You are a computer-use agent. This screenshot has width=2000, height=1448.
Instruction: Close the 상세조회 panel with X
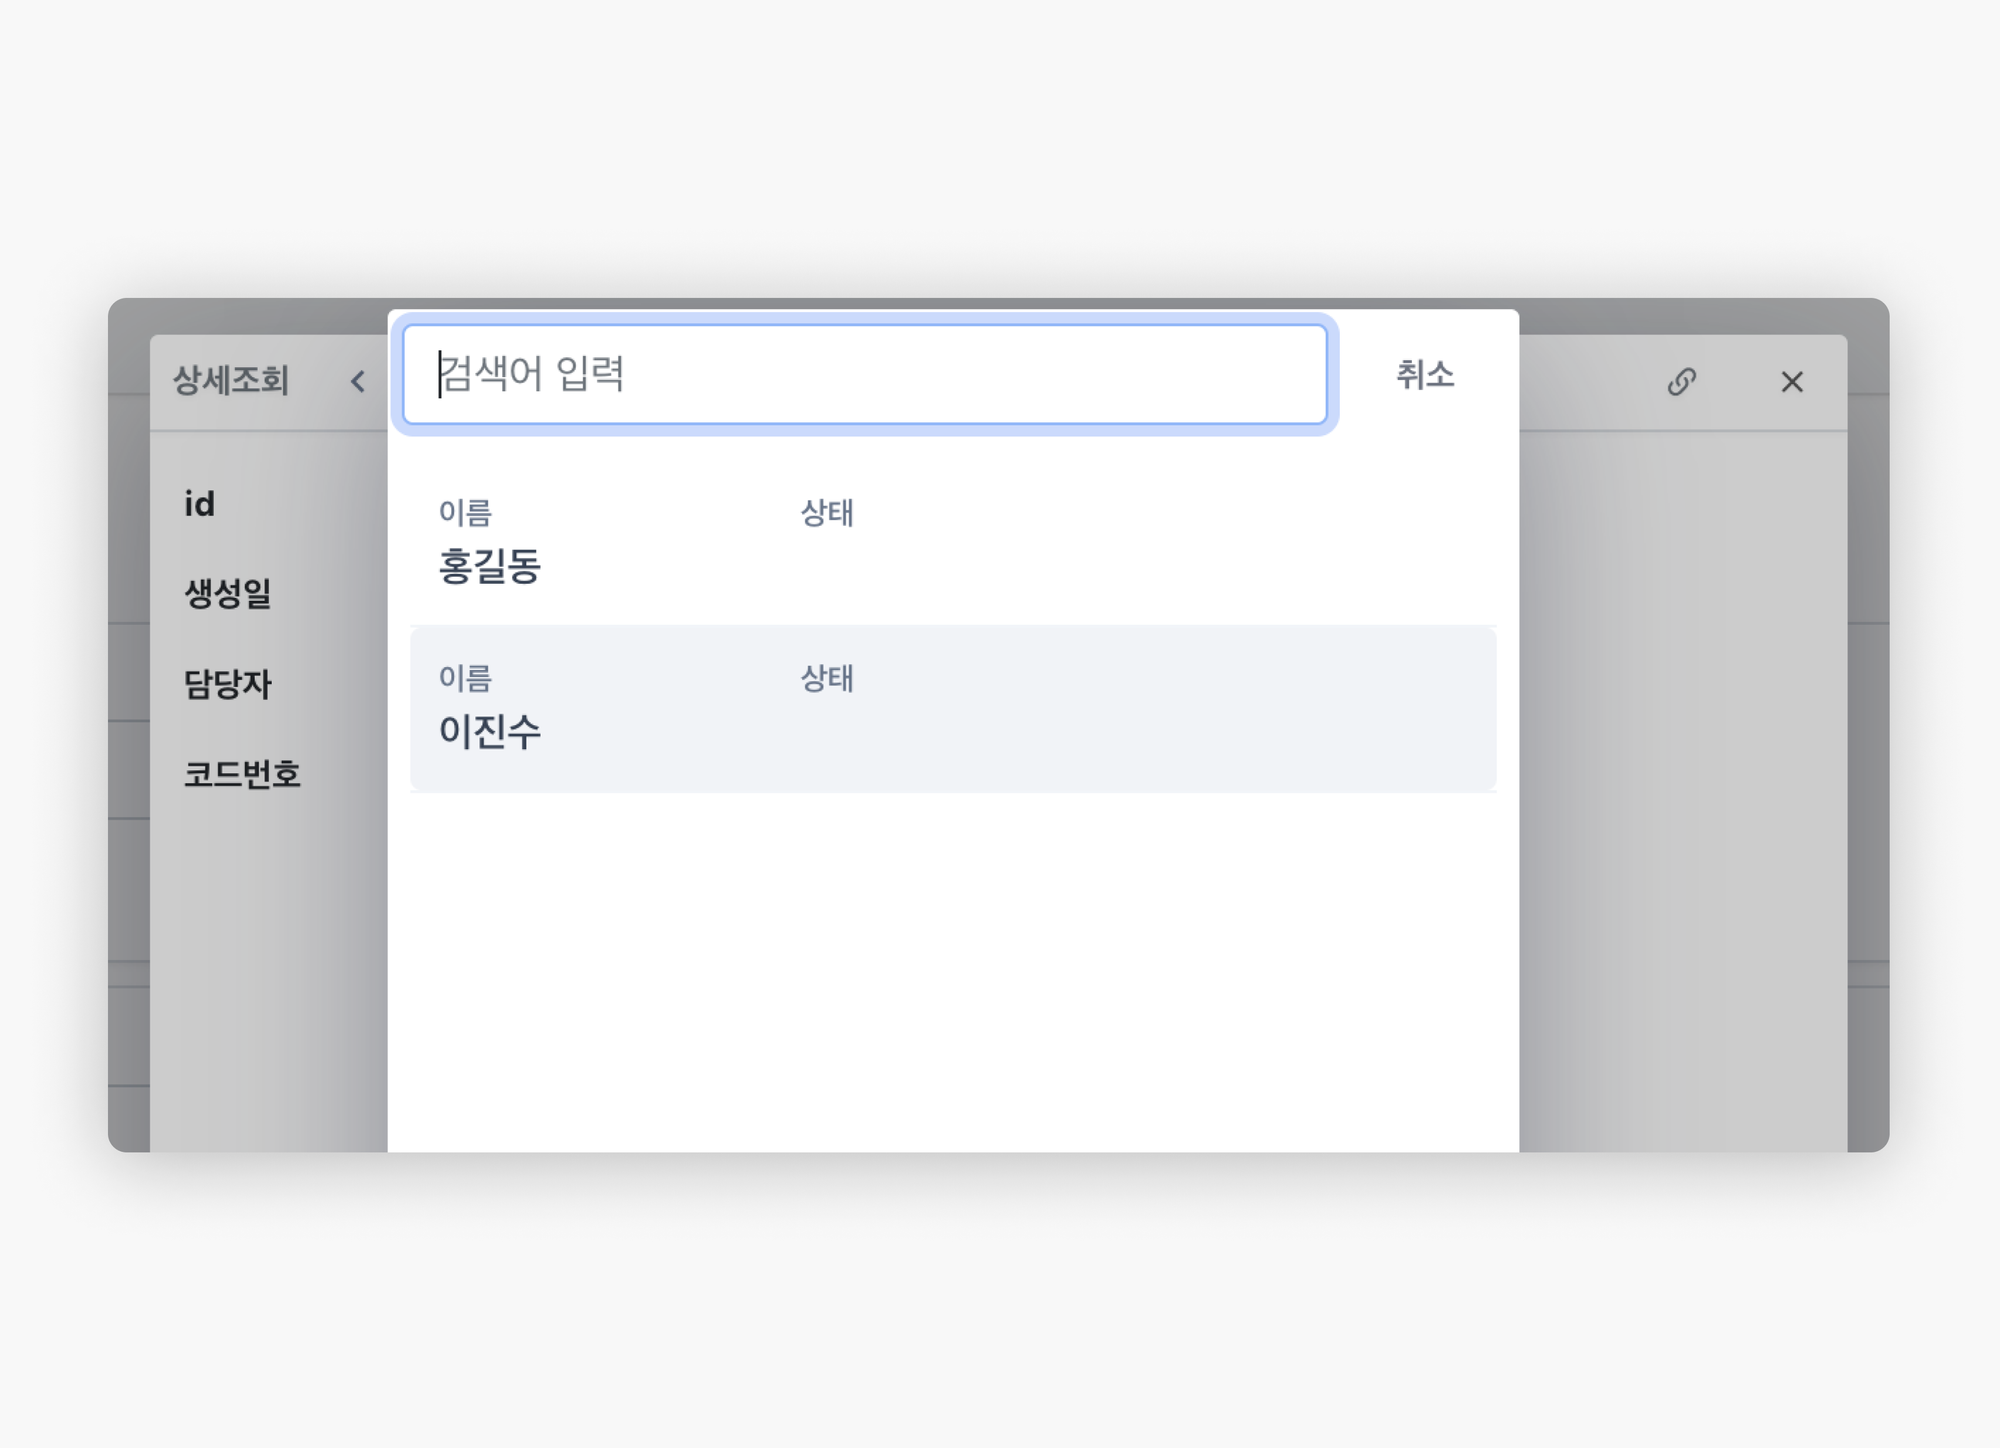(1791, 381)
